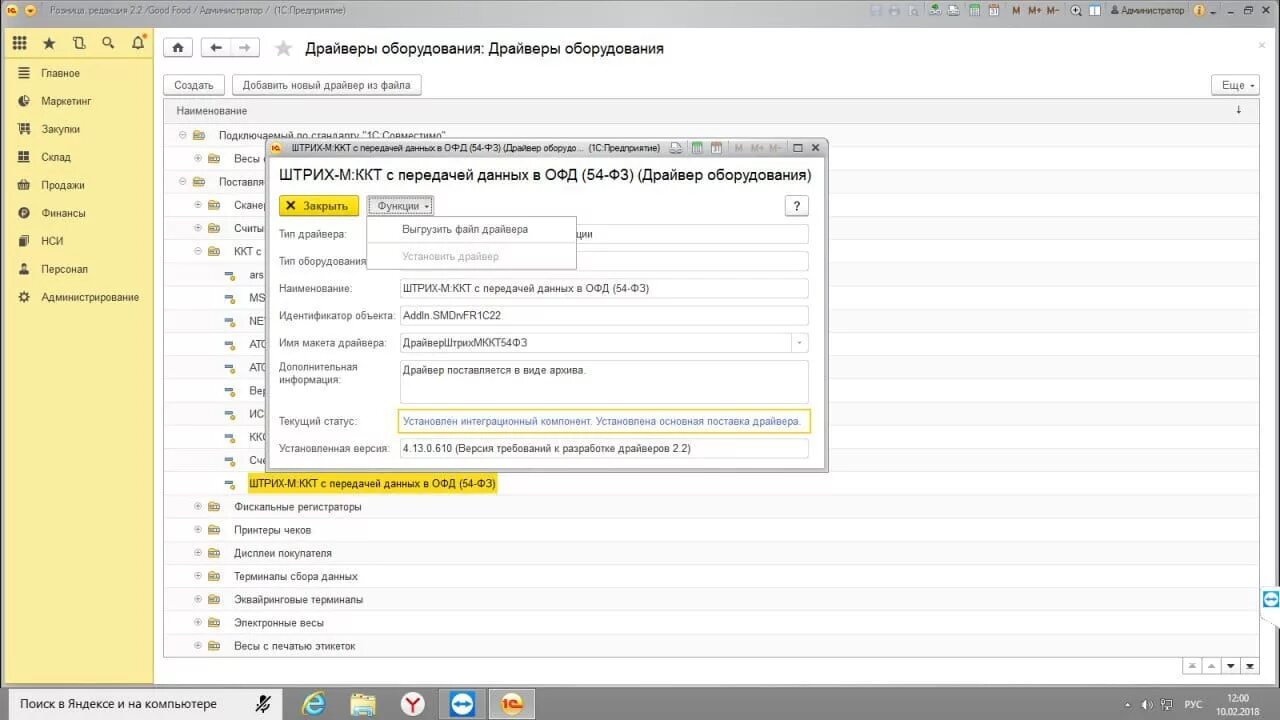Open the sections menu grid icon
The width and height of the screenshot is (1280, 720).
tap(20, 44)
